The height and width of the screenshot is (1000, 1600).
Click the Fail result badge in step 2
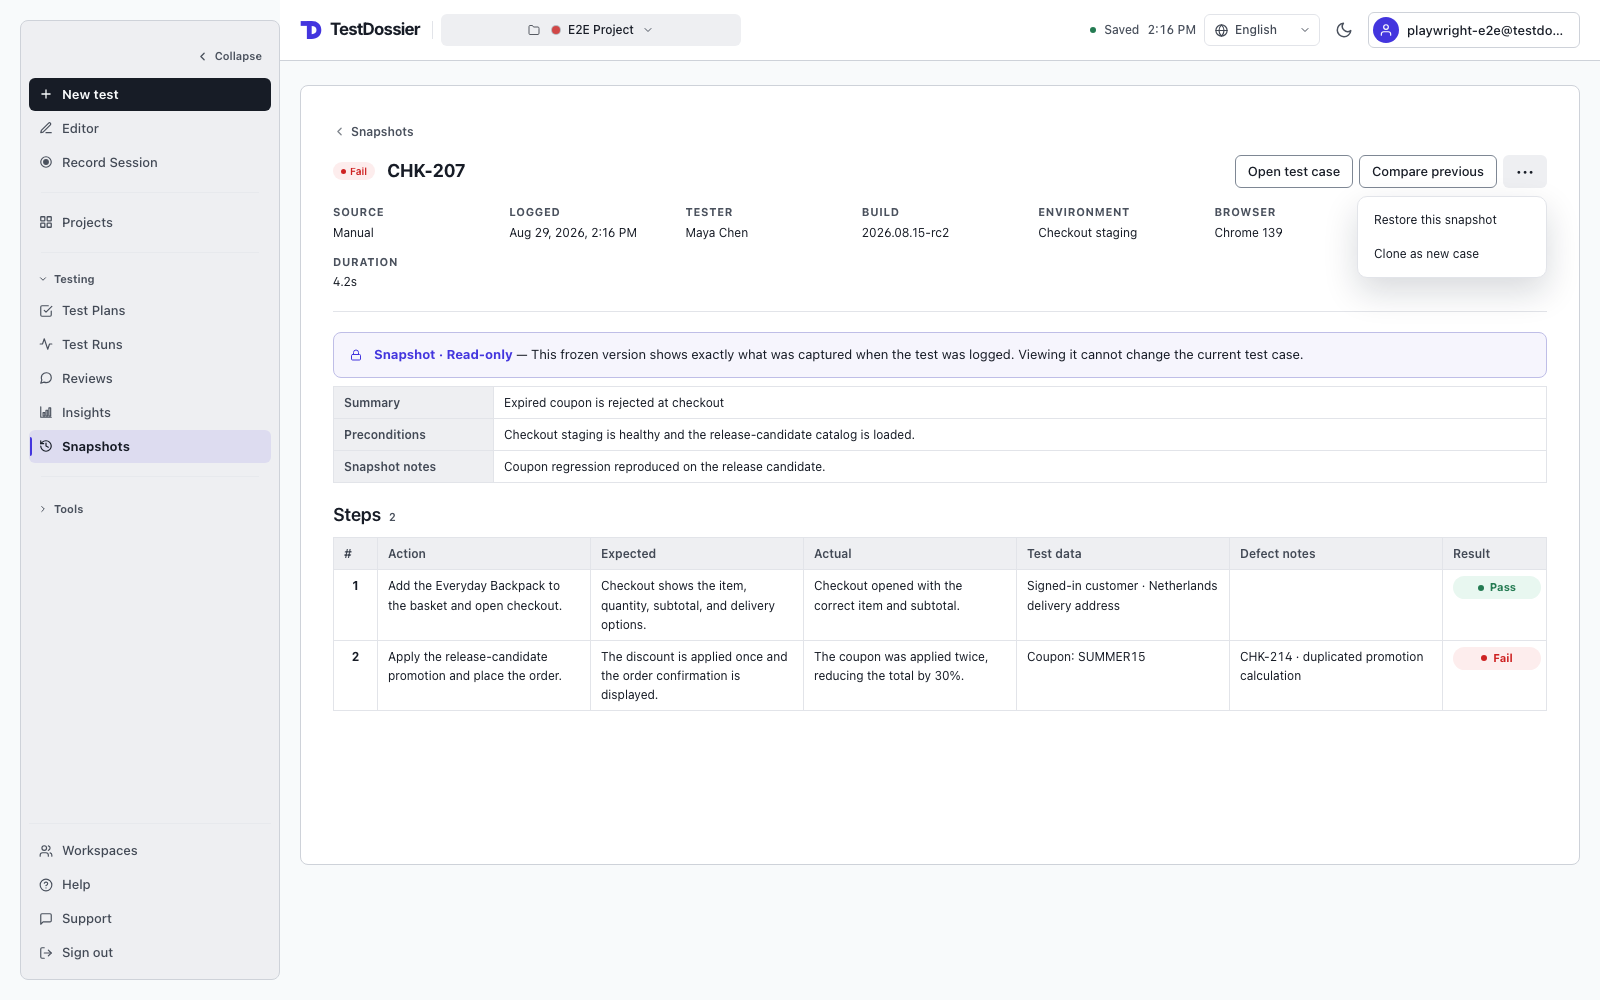pyautogui.click(x=1496, y=658)
